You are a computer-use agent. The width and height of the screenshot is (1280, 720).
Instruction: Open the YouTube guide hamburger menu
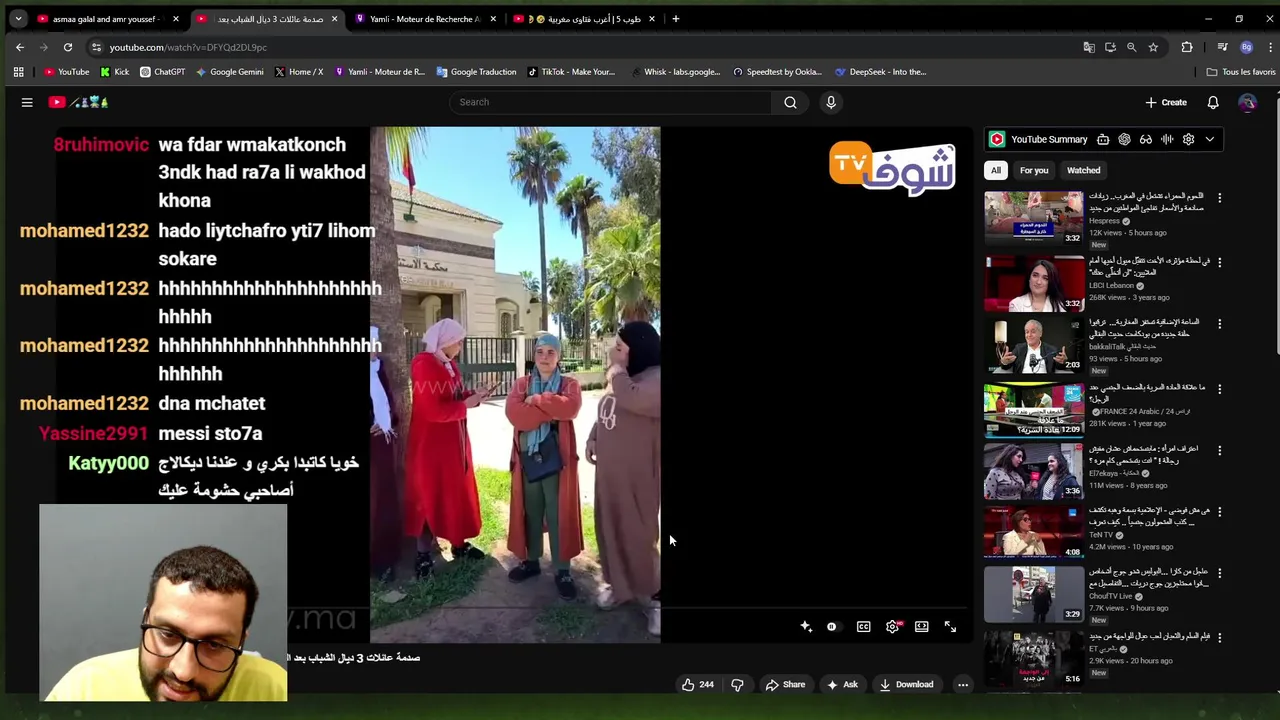[27, 102]
